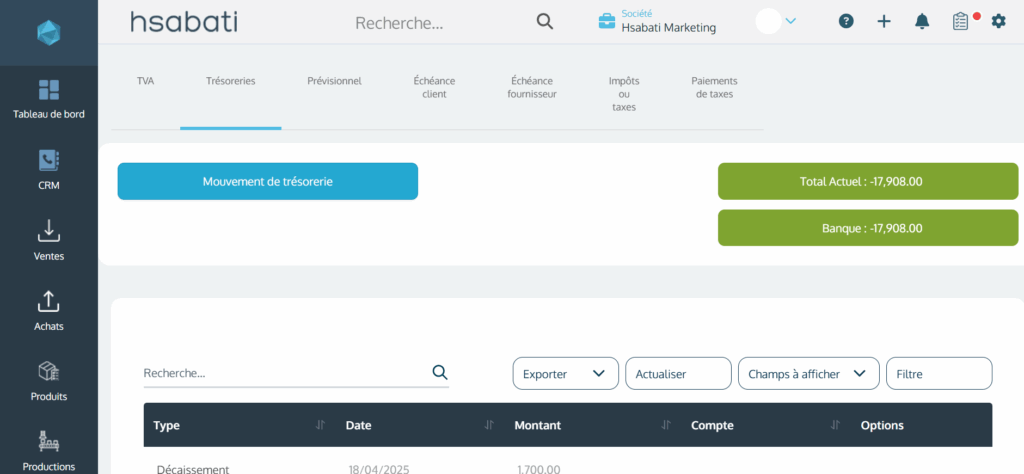Click the plus add icon
Viewport: 1024px width, 474px height.
[x=884, y=21]
